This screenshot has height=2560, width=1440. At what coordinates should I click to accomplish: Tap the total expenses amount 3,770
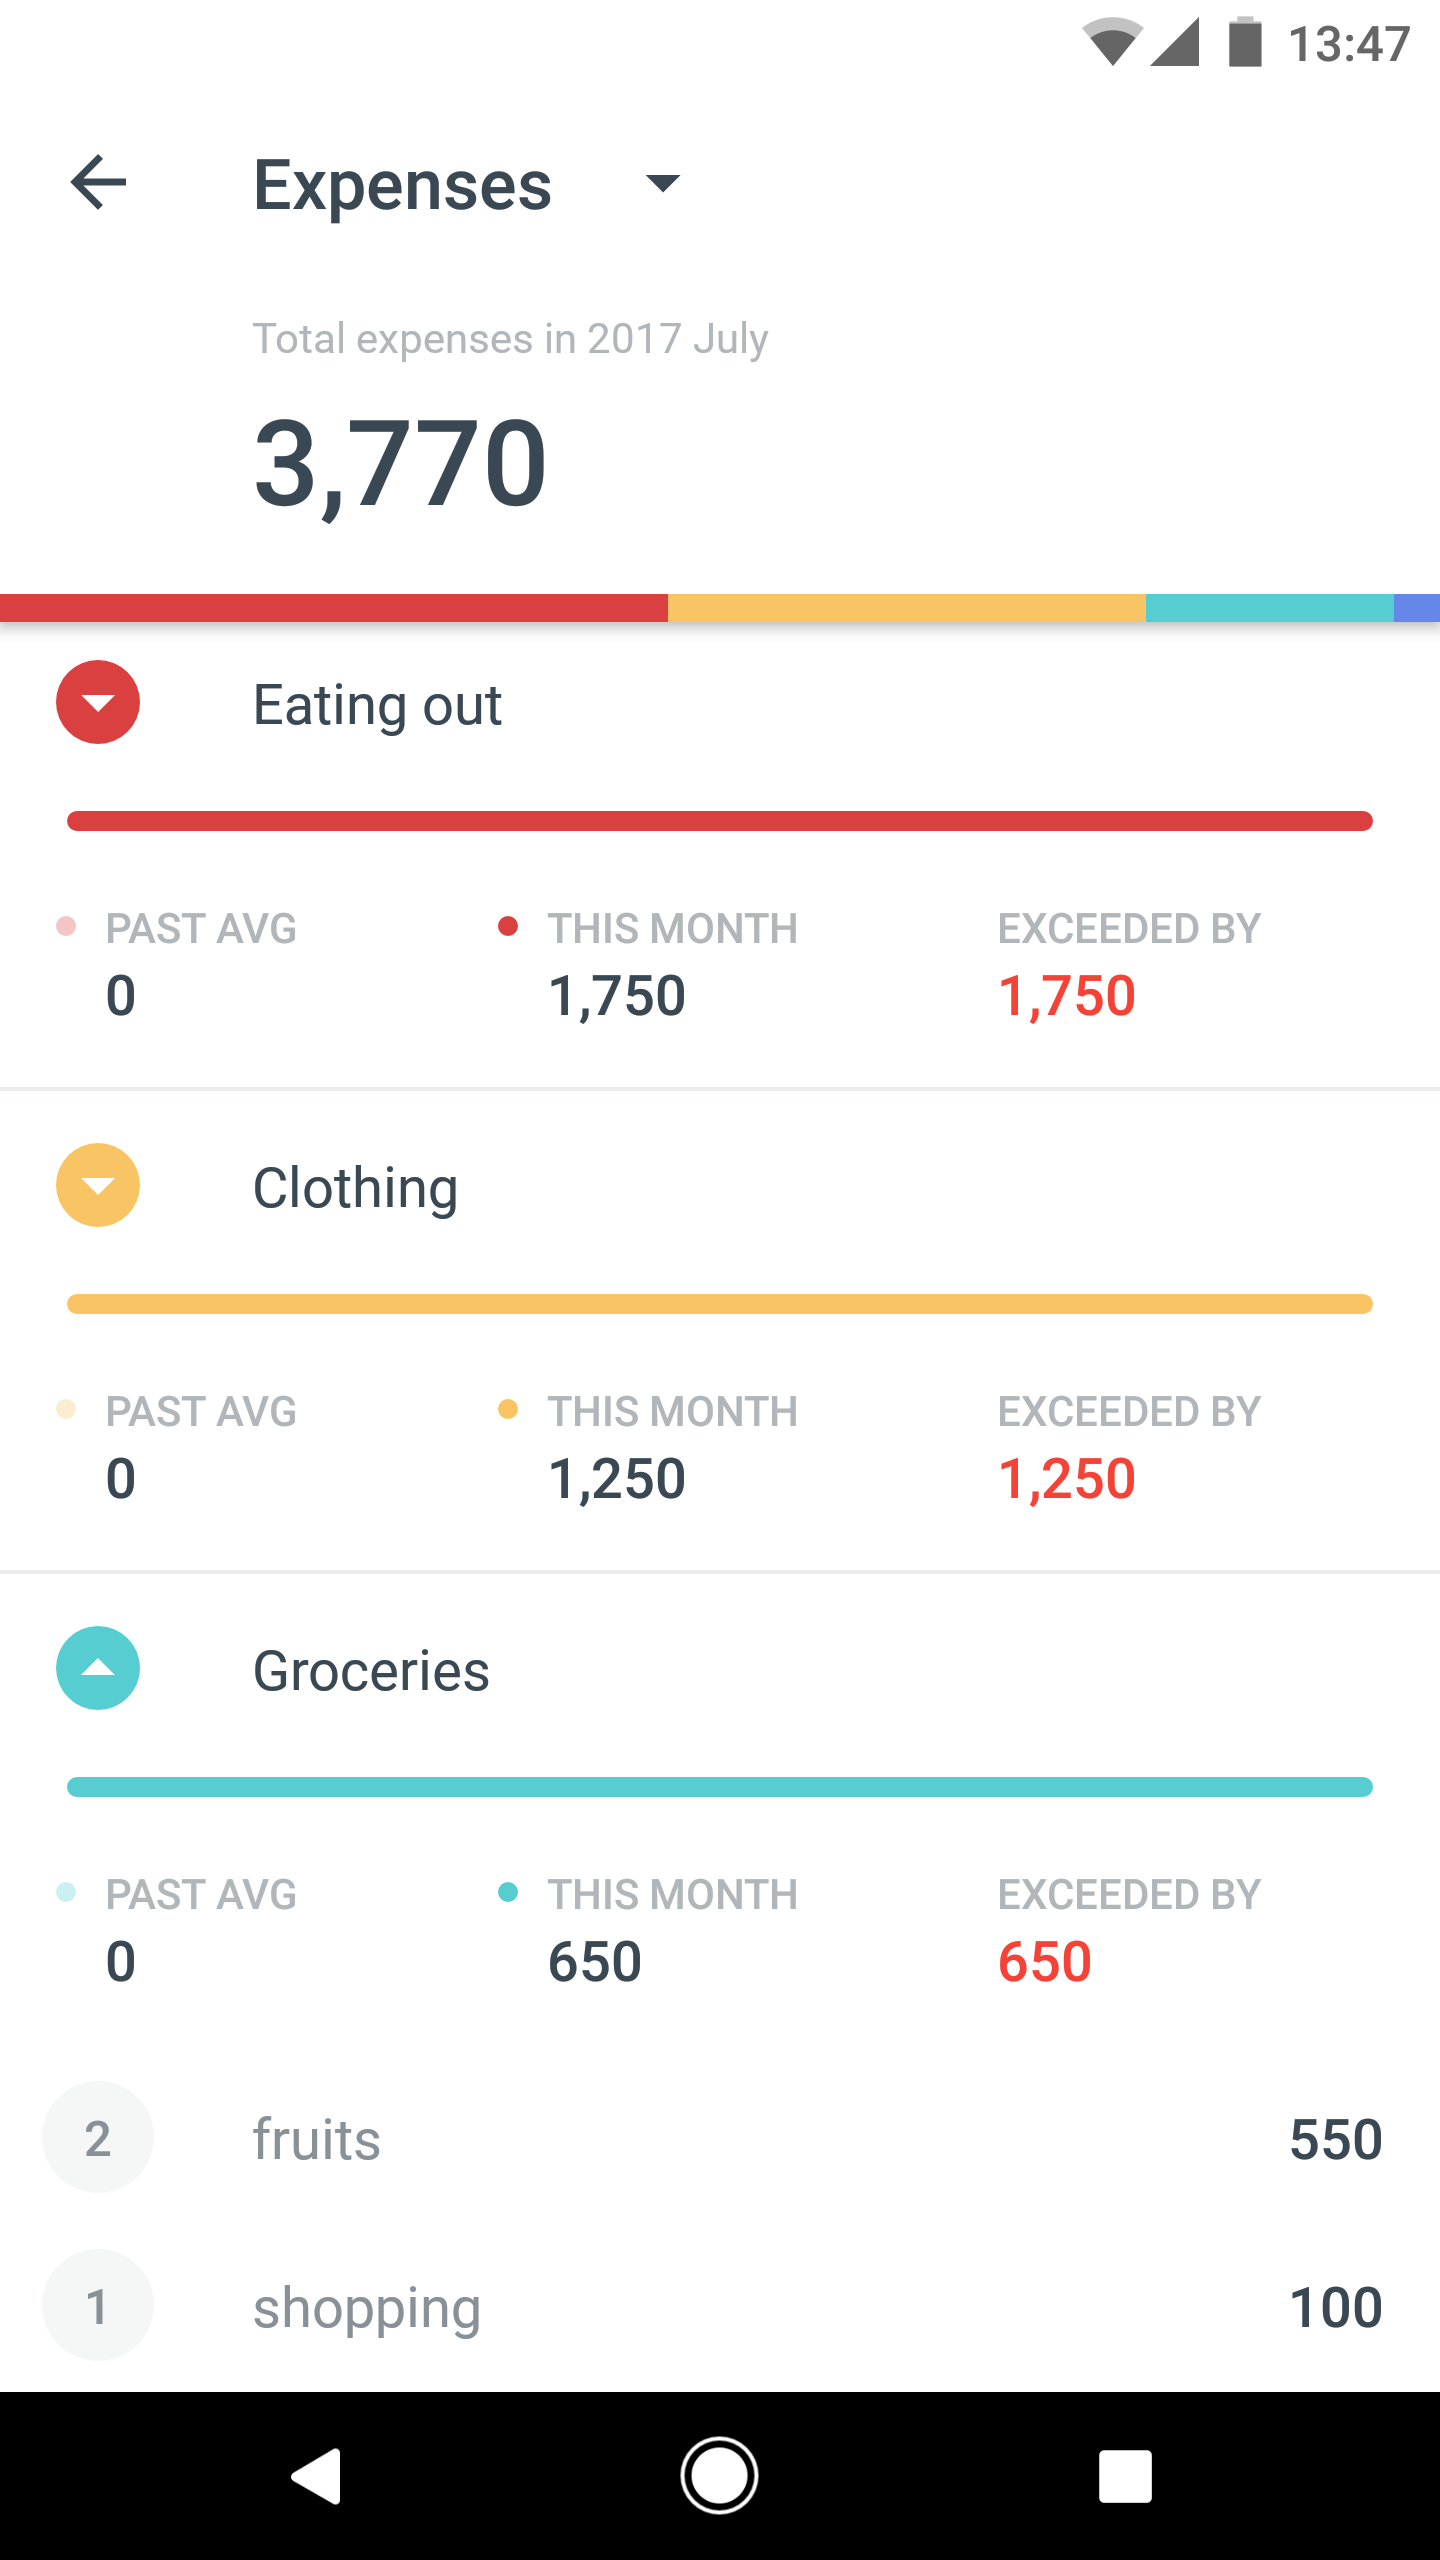[x=400, y=463]
